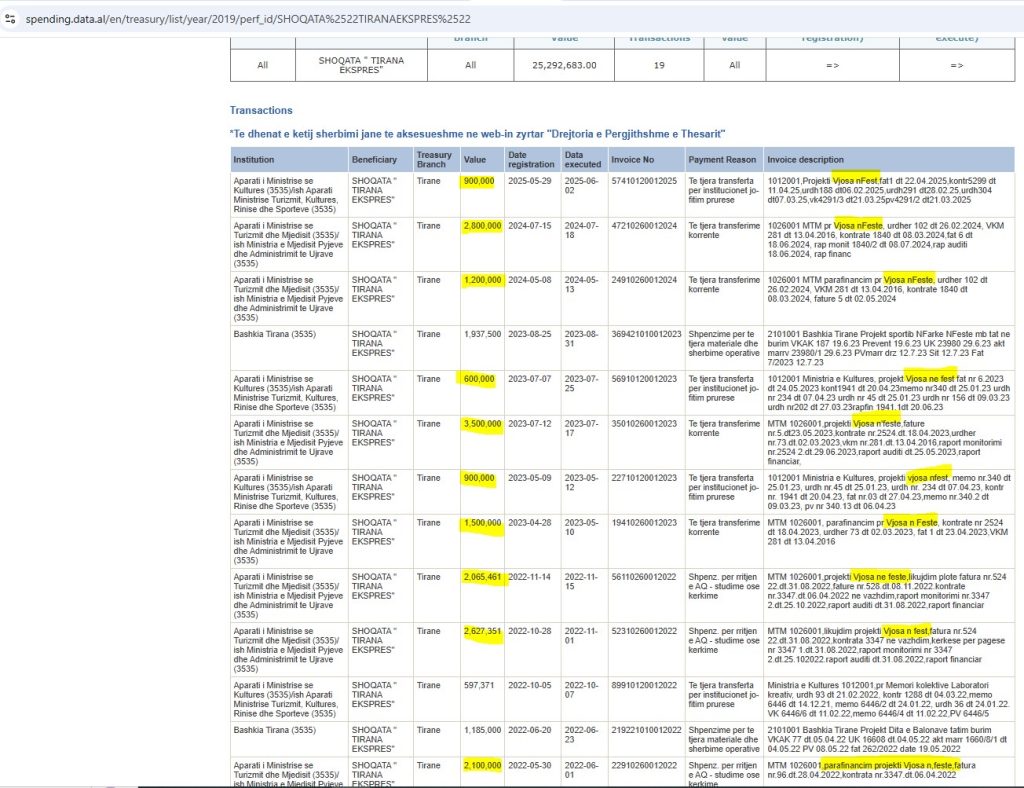Click the 'Invoice No' column header
This screenshot has width=1024, height=788.
click(632, 160)
